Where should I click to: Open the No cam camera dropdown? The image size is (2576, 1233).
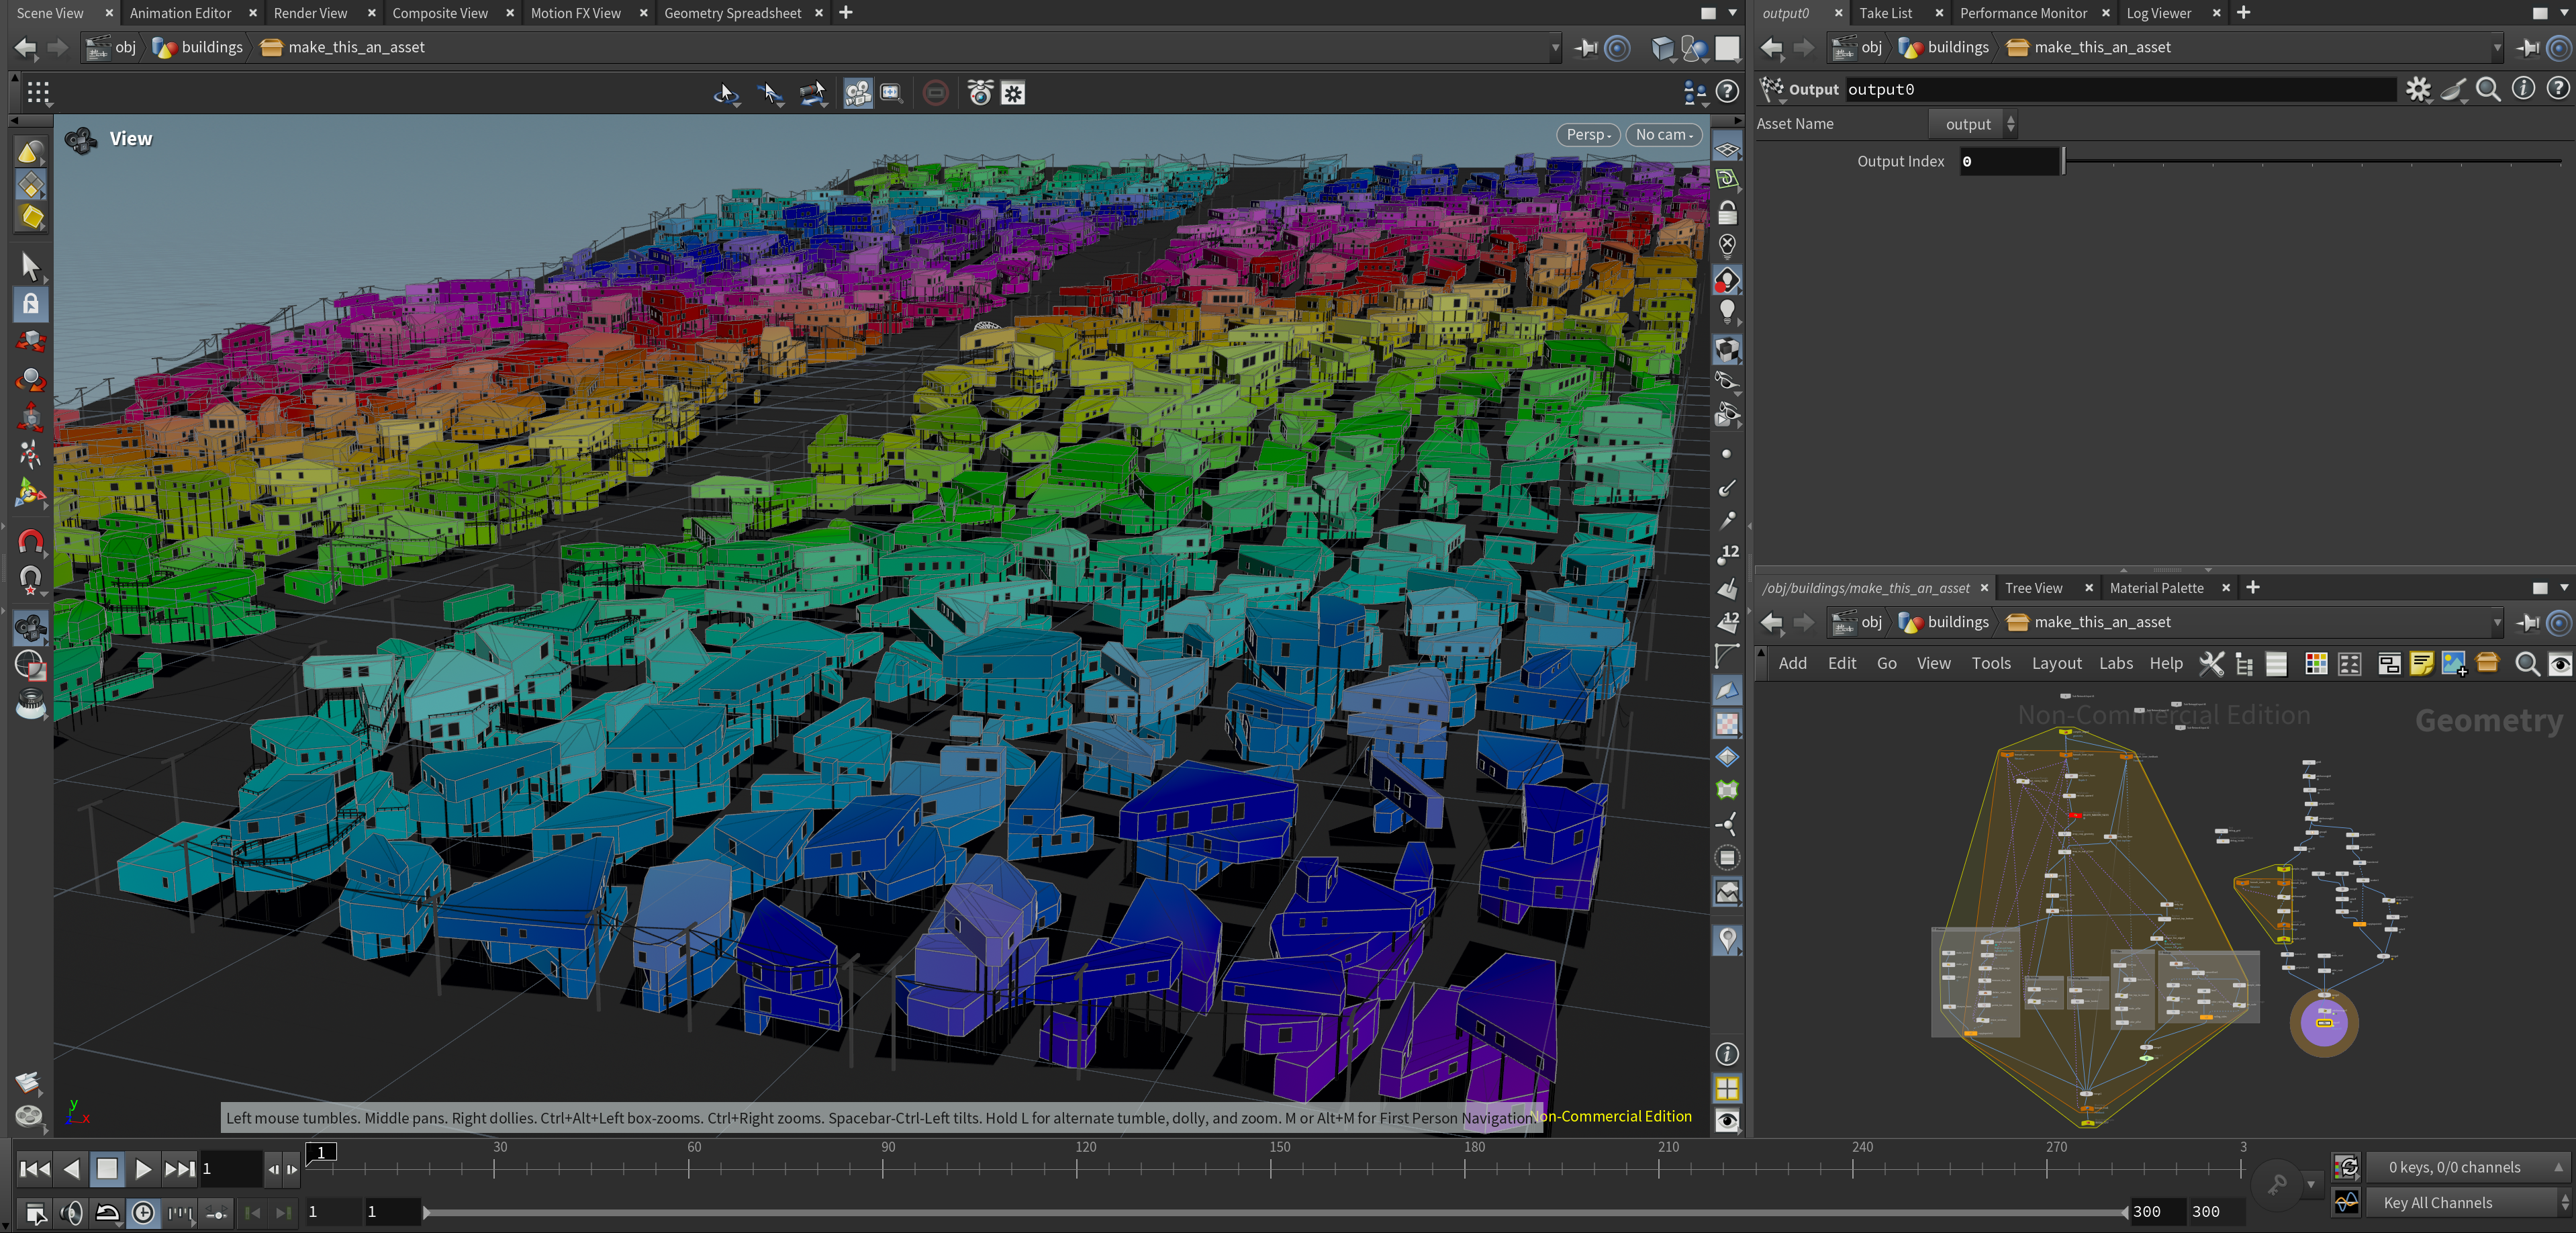1663,135
